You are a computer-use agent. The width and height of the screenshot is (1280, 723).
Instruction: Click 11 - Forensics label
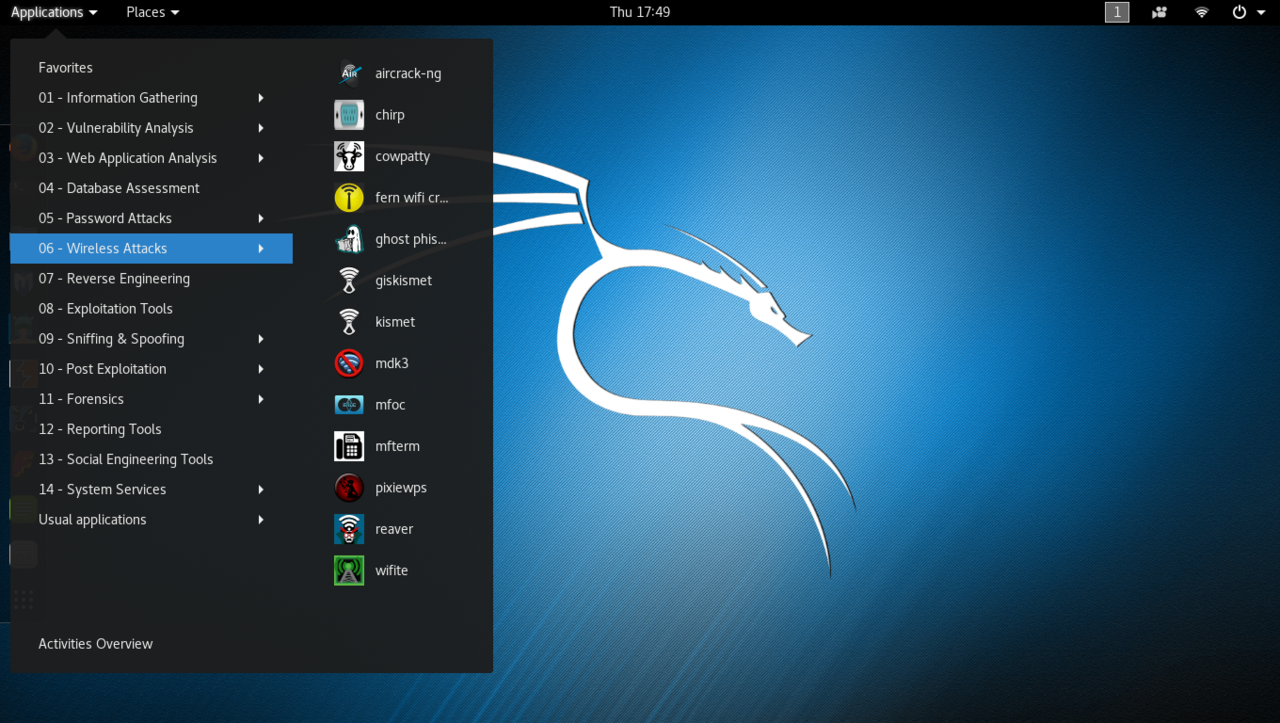click(x=81, y=399)
